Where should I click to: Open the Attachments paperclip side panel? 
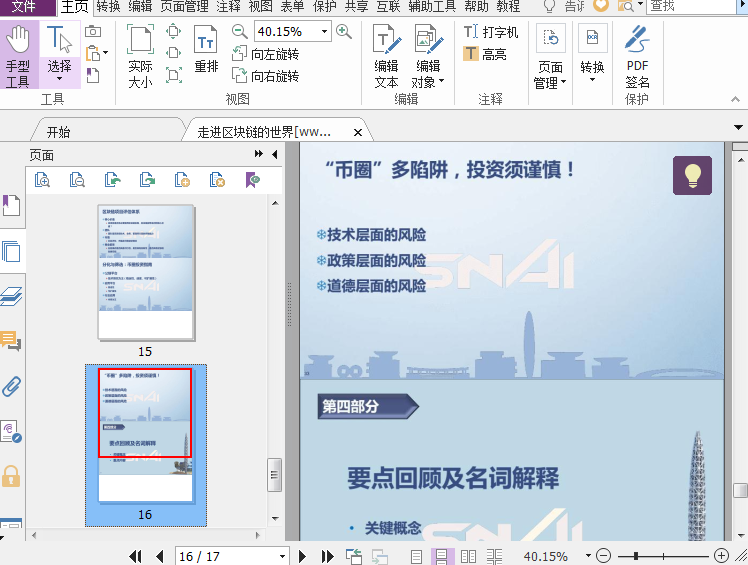pyautogui.click(x=11, y=386)
